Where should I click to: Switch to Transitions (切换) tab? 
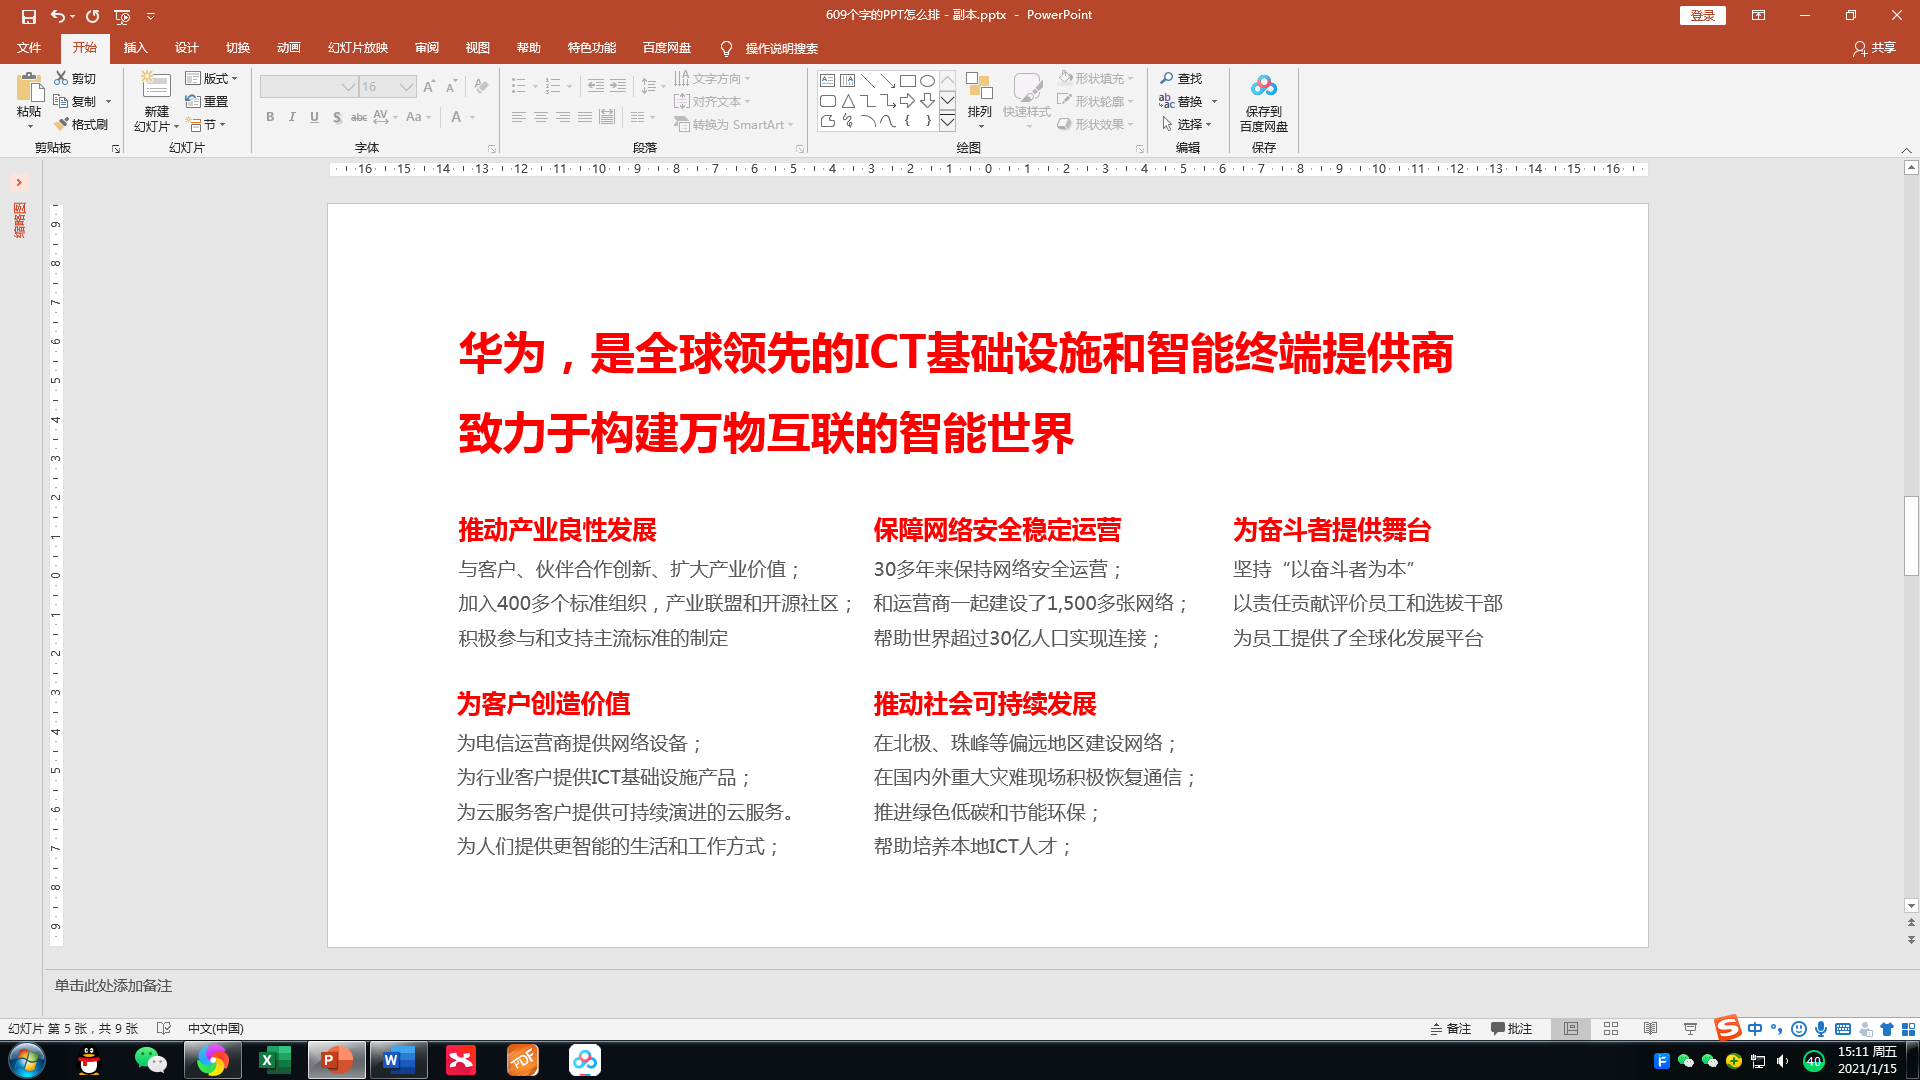point(237,48)
